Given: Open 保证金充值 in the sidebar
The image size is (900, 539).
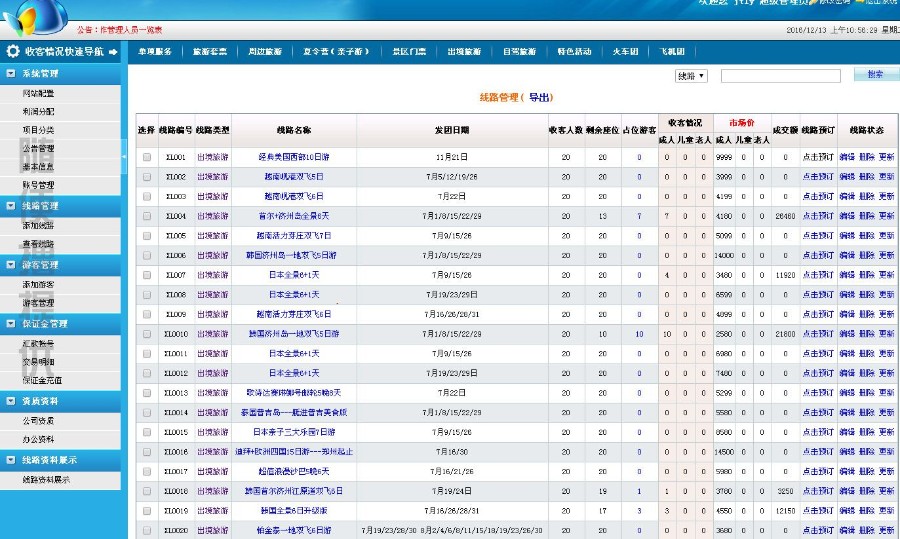Looking at the screenshot, I should click(42, 380).
